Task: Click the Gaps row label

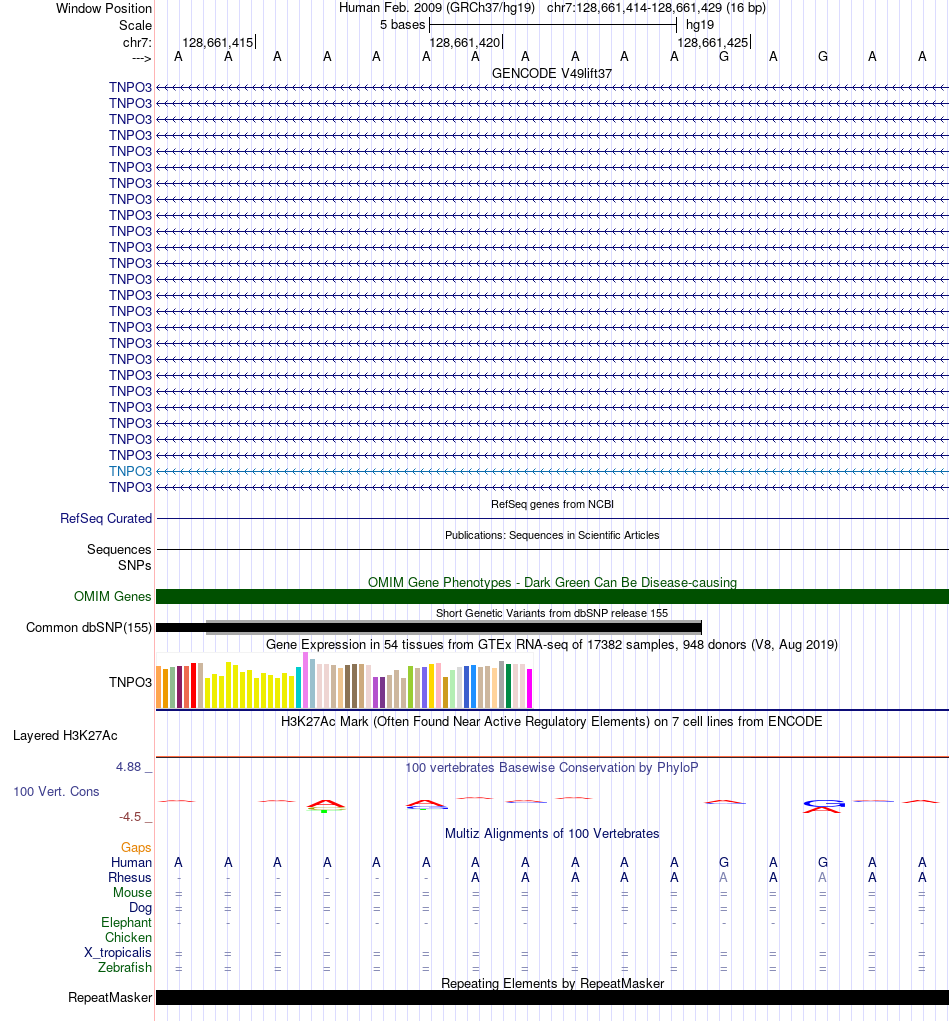Action: tap(135, 847)
